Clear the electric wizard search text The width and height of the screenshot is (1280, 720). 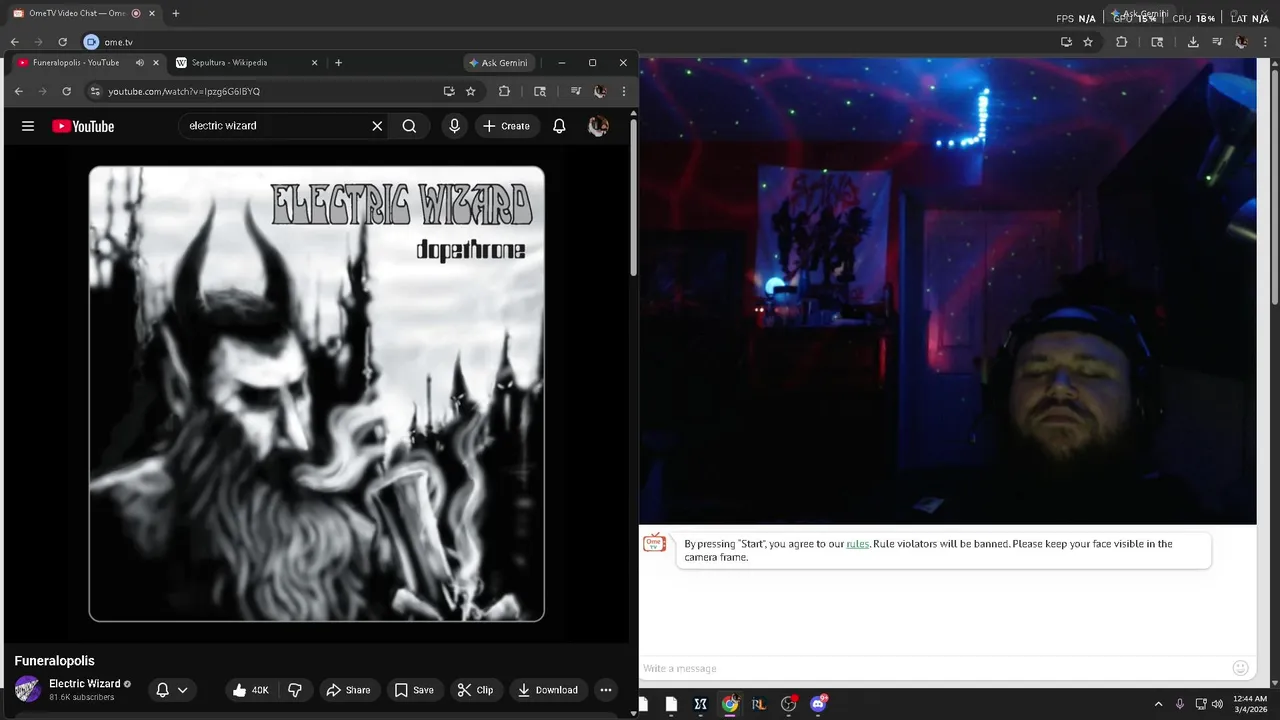(377, 126)
